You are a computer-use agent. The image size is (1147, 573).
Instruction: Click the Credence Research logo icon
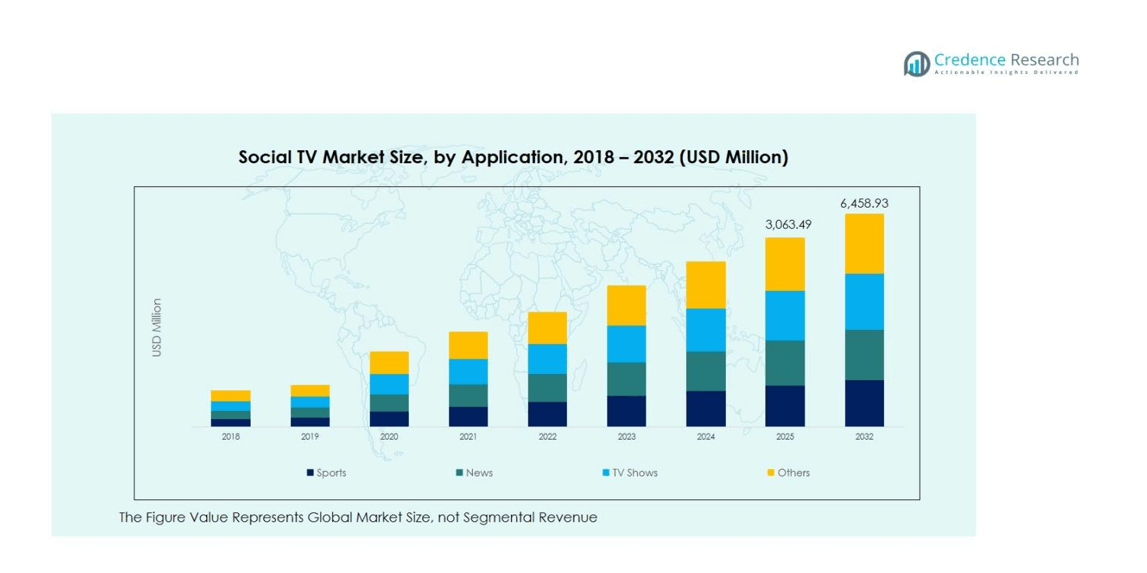tap(916, 64)
